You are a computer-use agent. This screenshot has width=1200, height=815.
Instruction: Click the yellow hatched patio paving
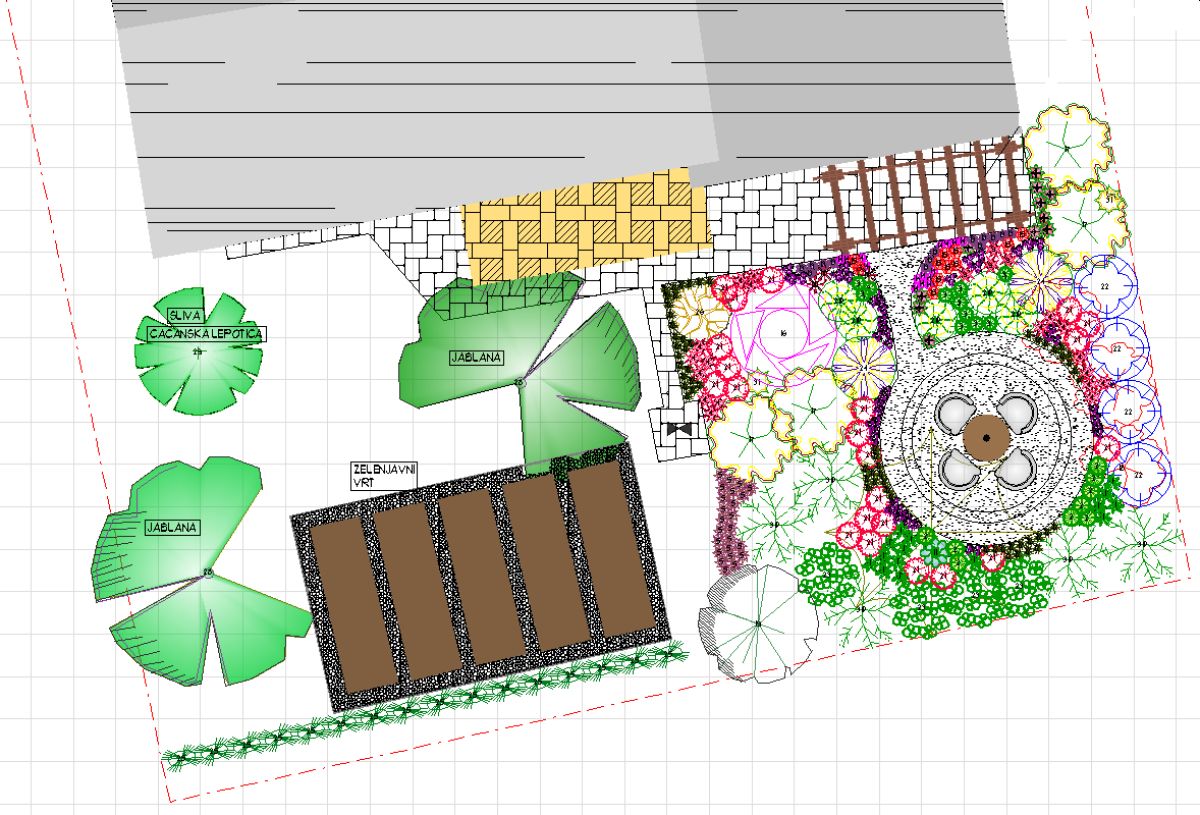tap(588, 229)
